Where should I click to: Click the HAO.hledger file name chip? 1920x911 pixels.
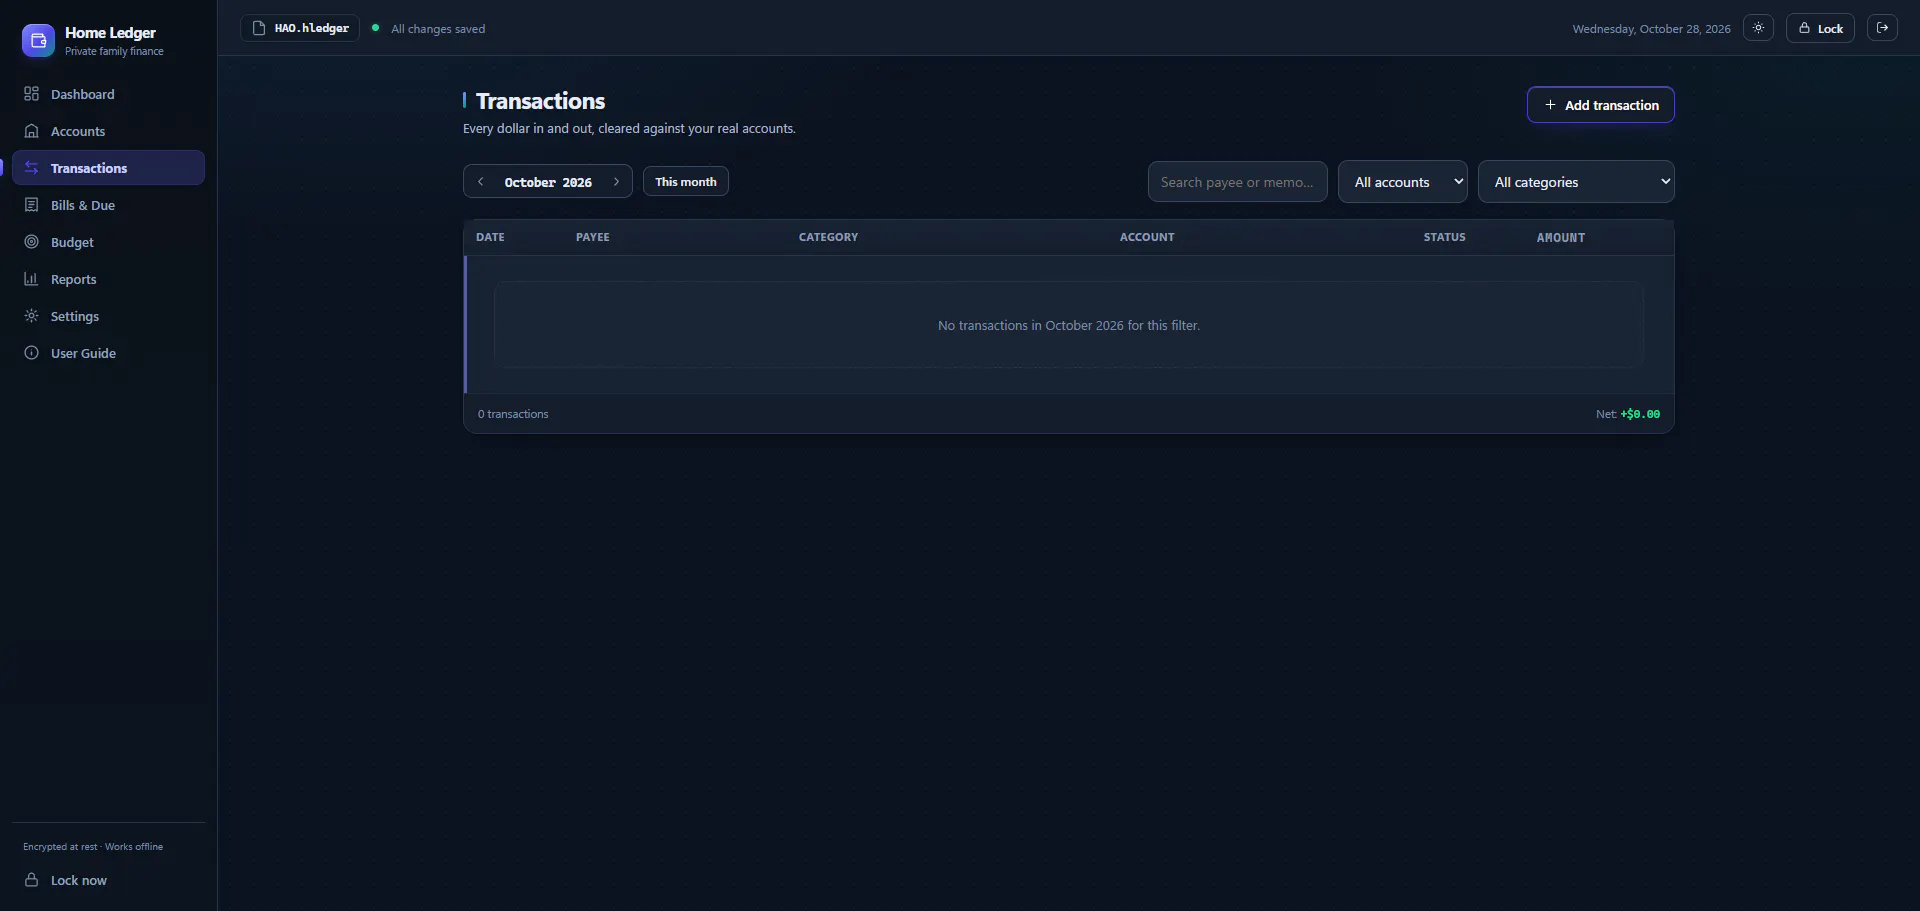(300, 28)
